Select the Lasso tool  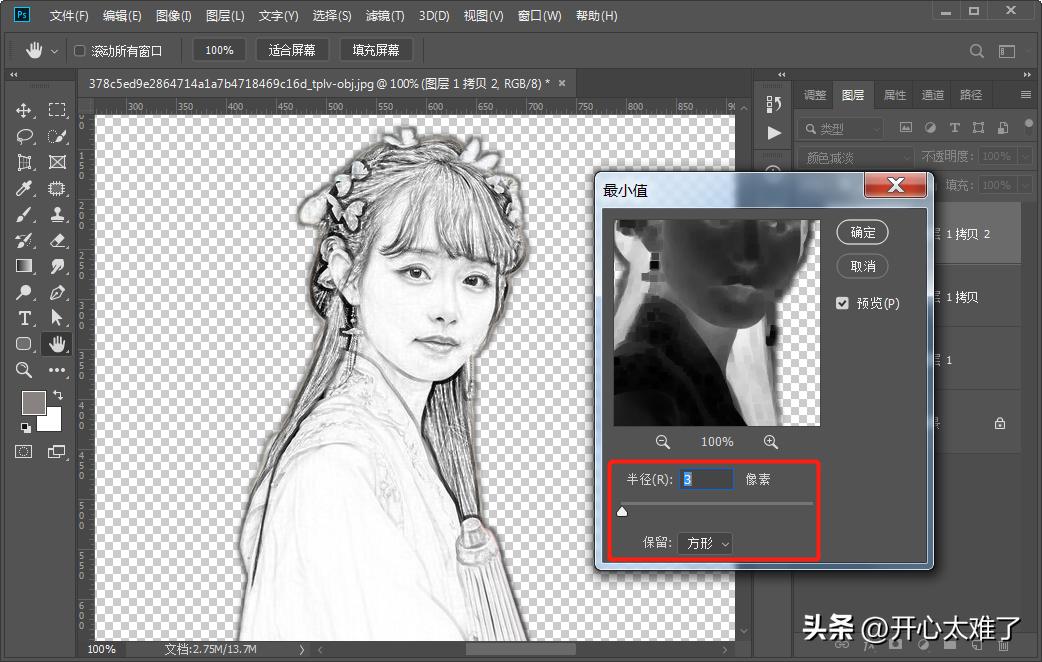click(x=24, y=136)
